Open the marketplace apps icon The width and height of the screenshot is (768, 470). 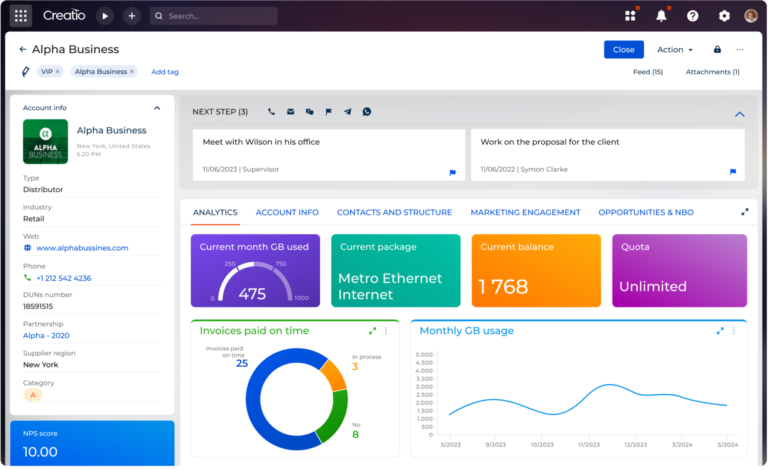(630, 16)
